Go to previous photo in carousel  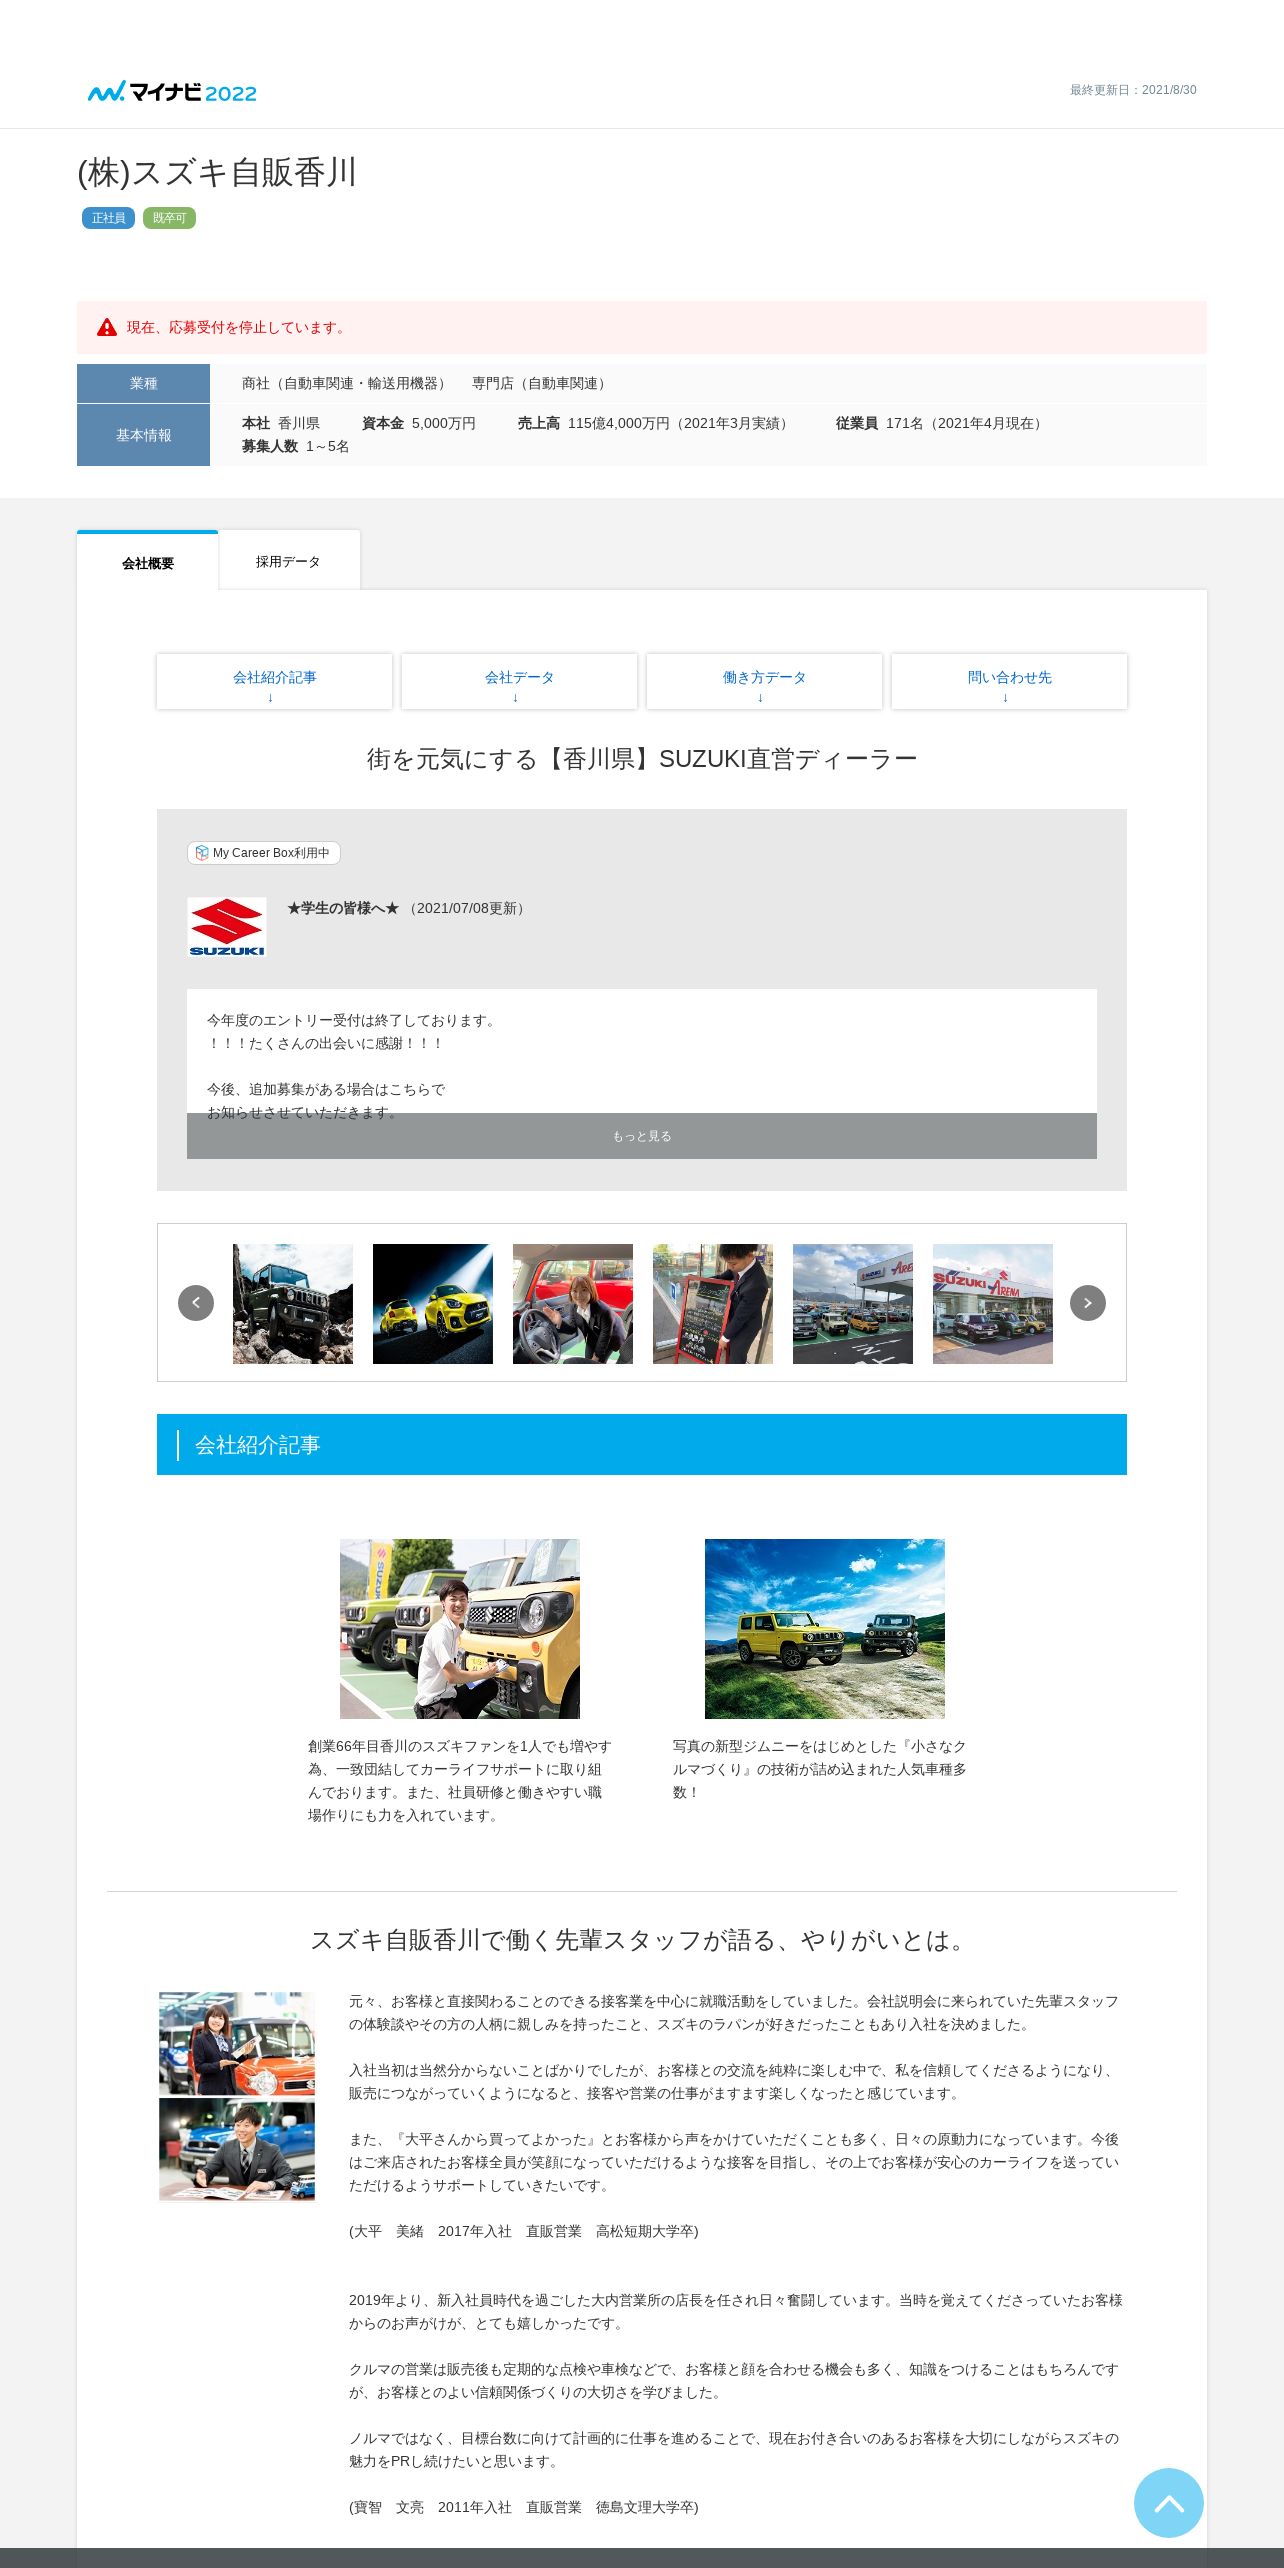tap(196, 1303)
